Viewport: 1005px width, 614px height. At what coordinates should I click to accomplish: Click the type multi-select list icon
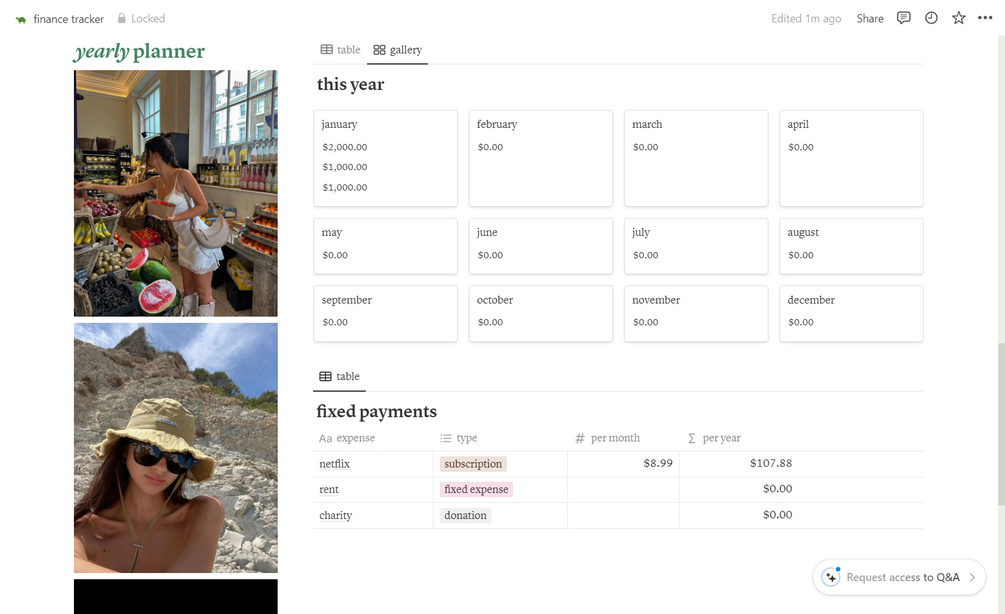click(445, 438)
